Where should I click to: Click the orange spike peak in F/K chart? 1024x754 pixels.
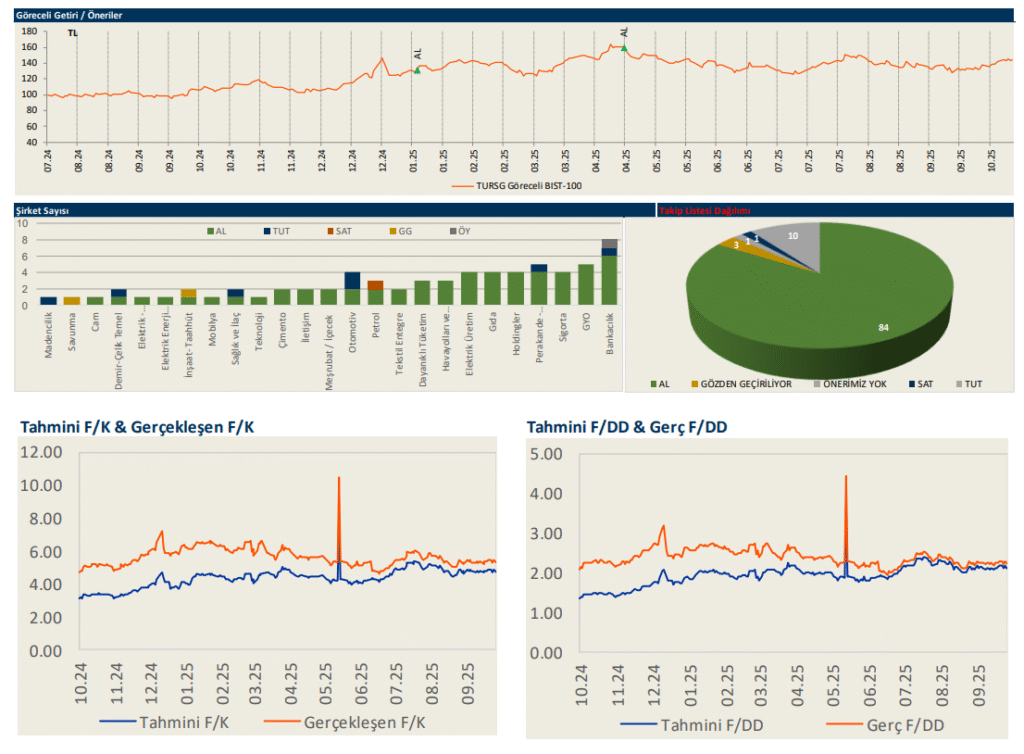tap(339, 480)
